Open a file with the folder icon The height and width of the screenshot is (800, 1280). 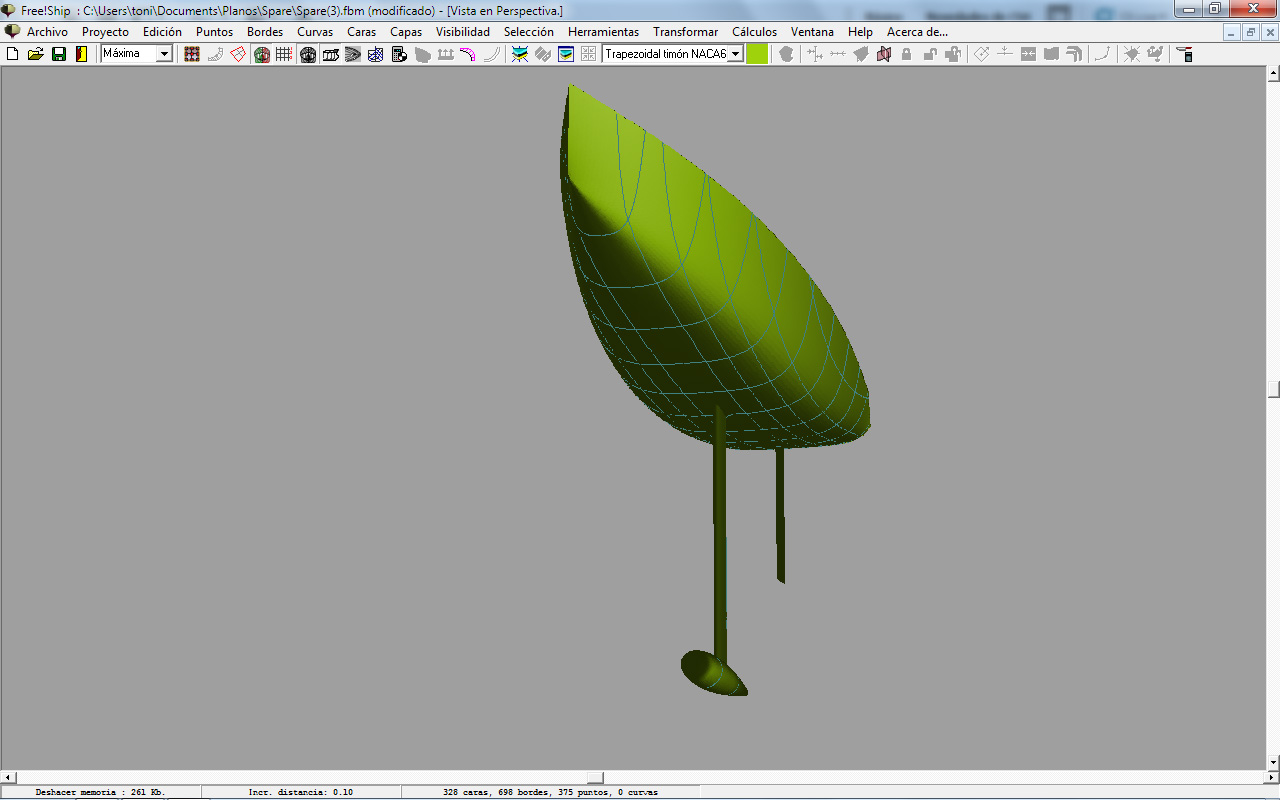coord(36,54)
